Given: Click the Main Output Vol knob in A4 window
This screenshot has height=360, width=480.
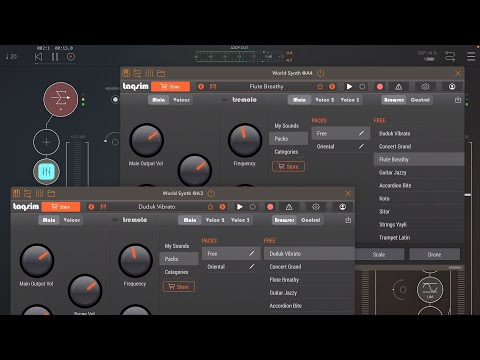Looking at the screenshot, I should 146,140.
